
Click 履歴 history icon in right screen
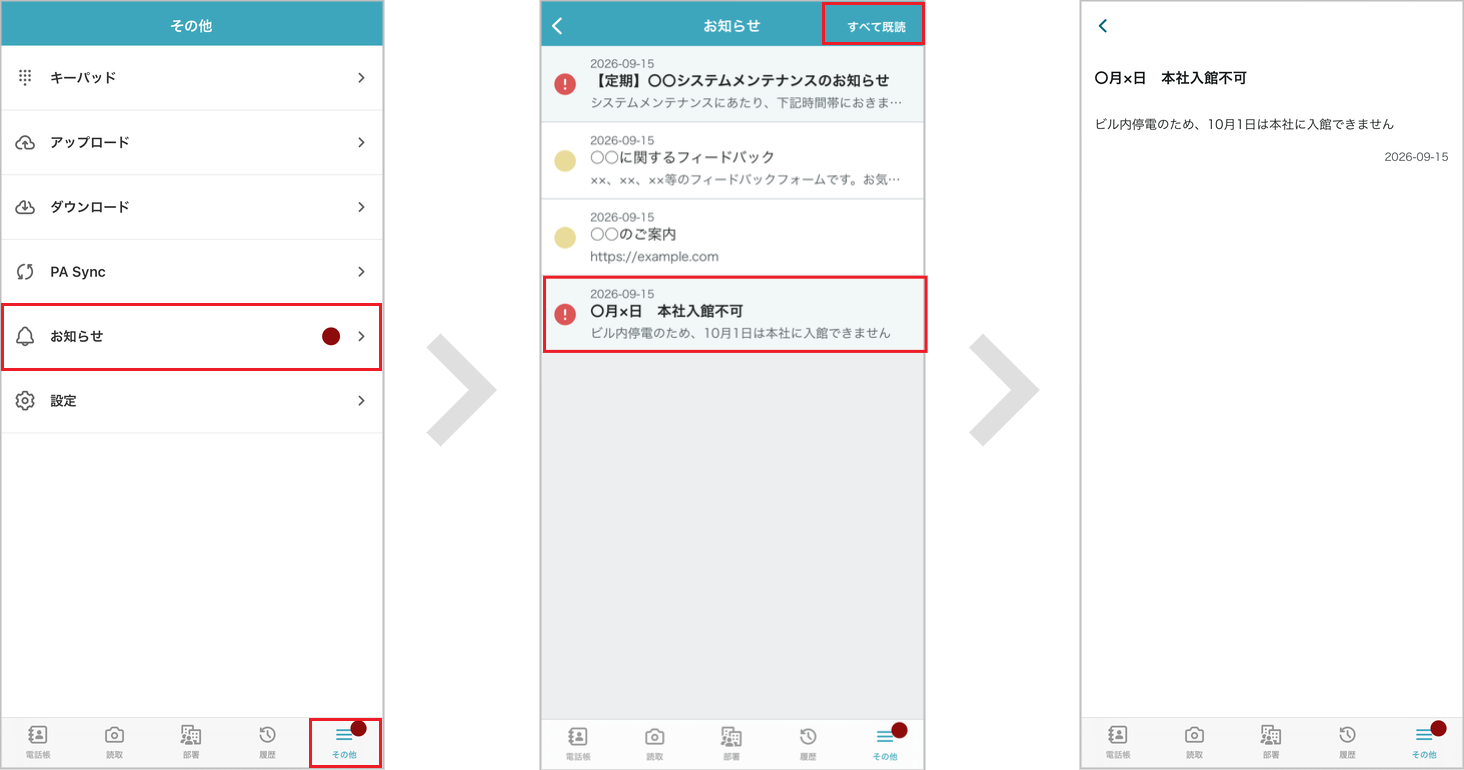(x=1347, y=737)
